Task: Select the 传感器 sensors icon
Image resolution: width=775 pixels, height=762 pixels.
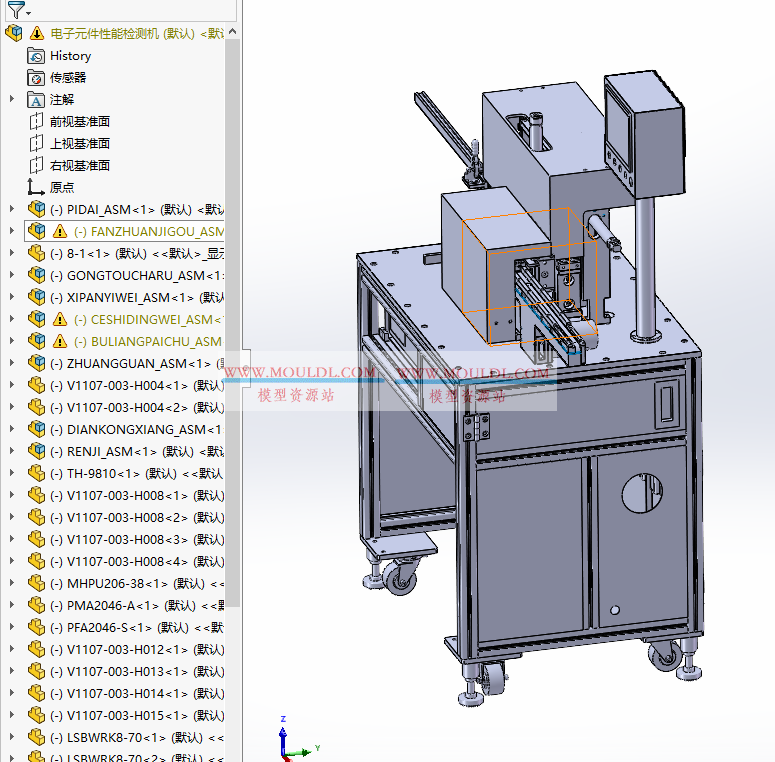Action: tap(36, 78)
